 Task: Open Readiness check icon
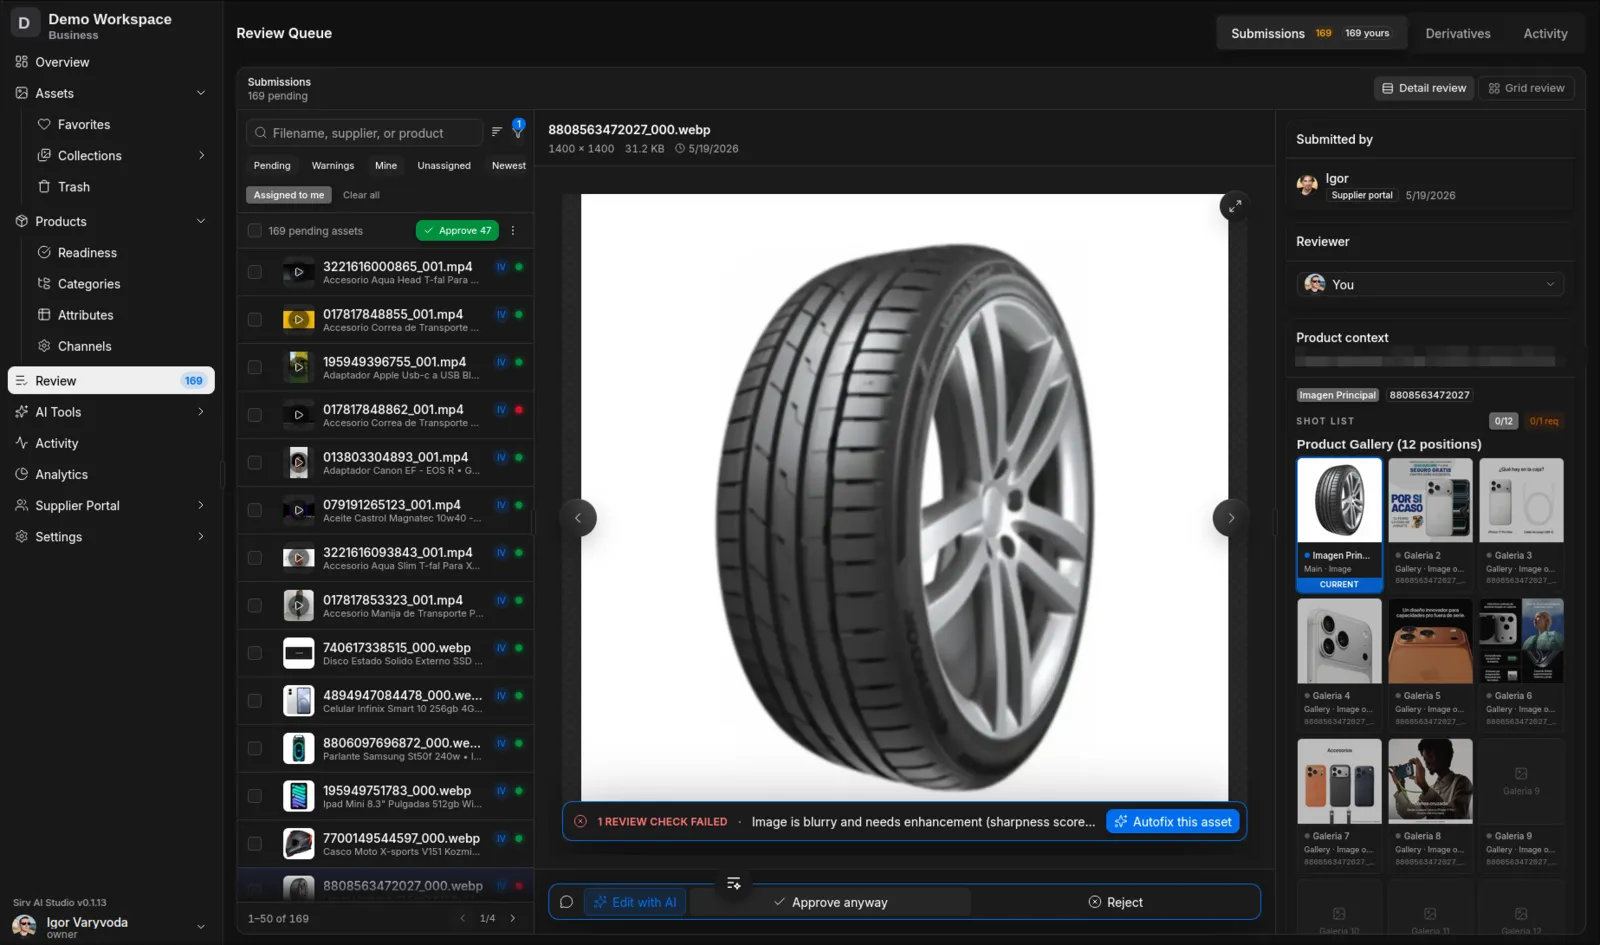point(44,253)
